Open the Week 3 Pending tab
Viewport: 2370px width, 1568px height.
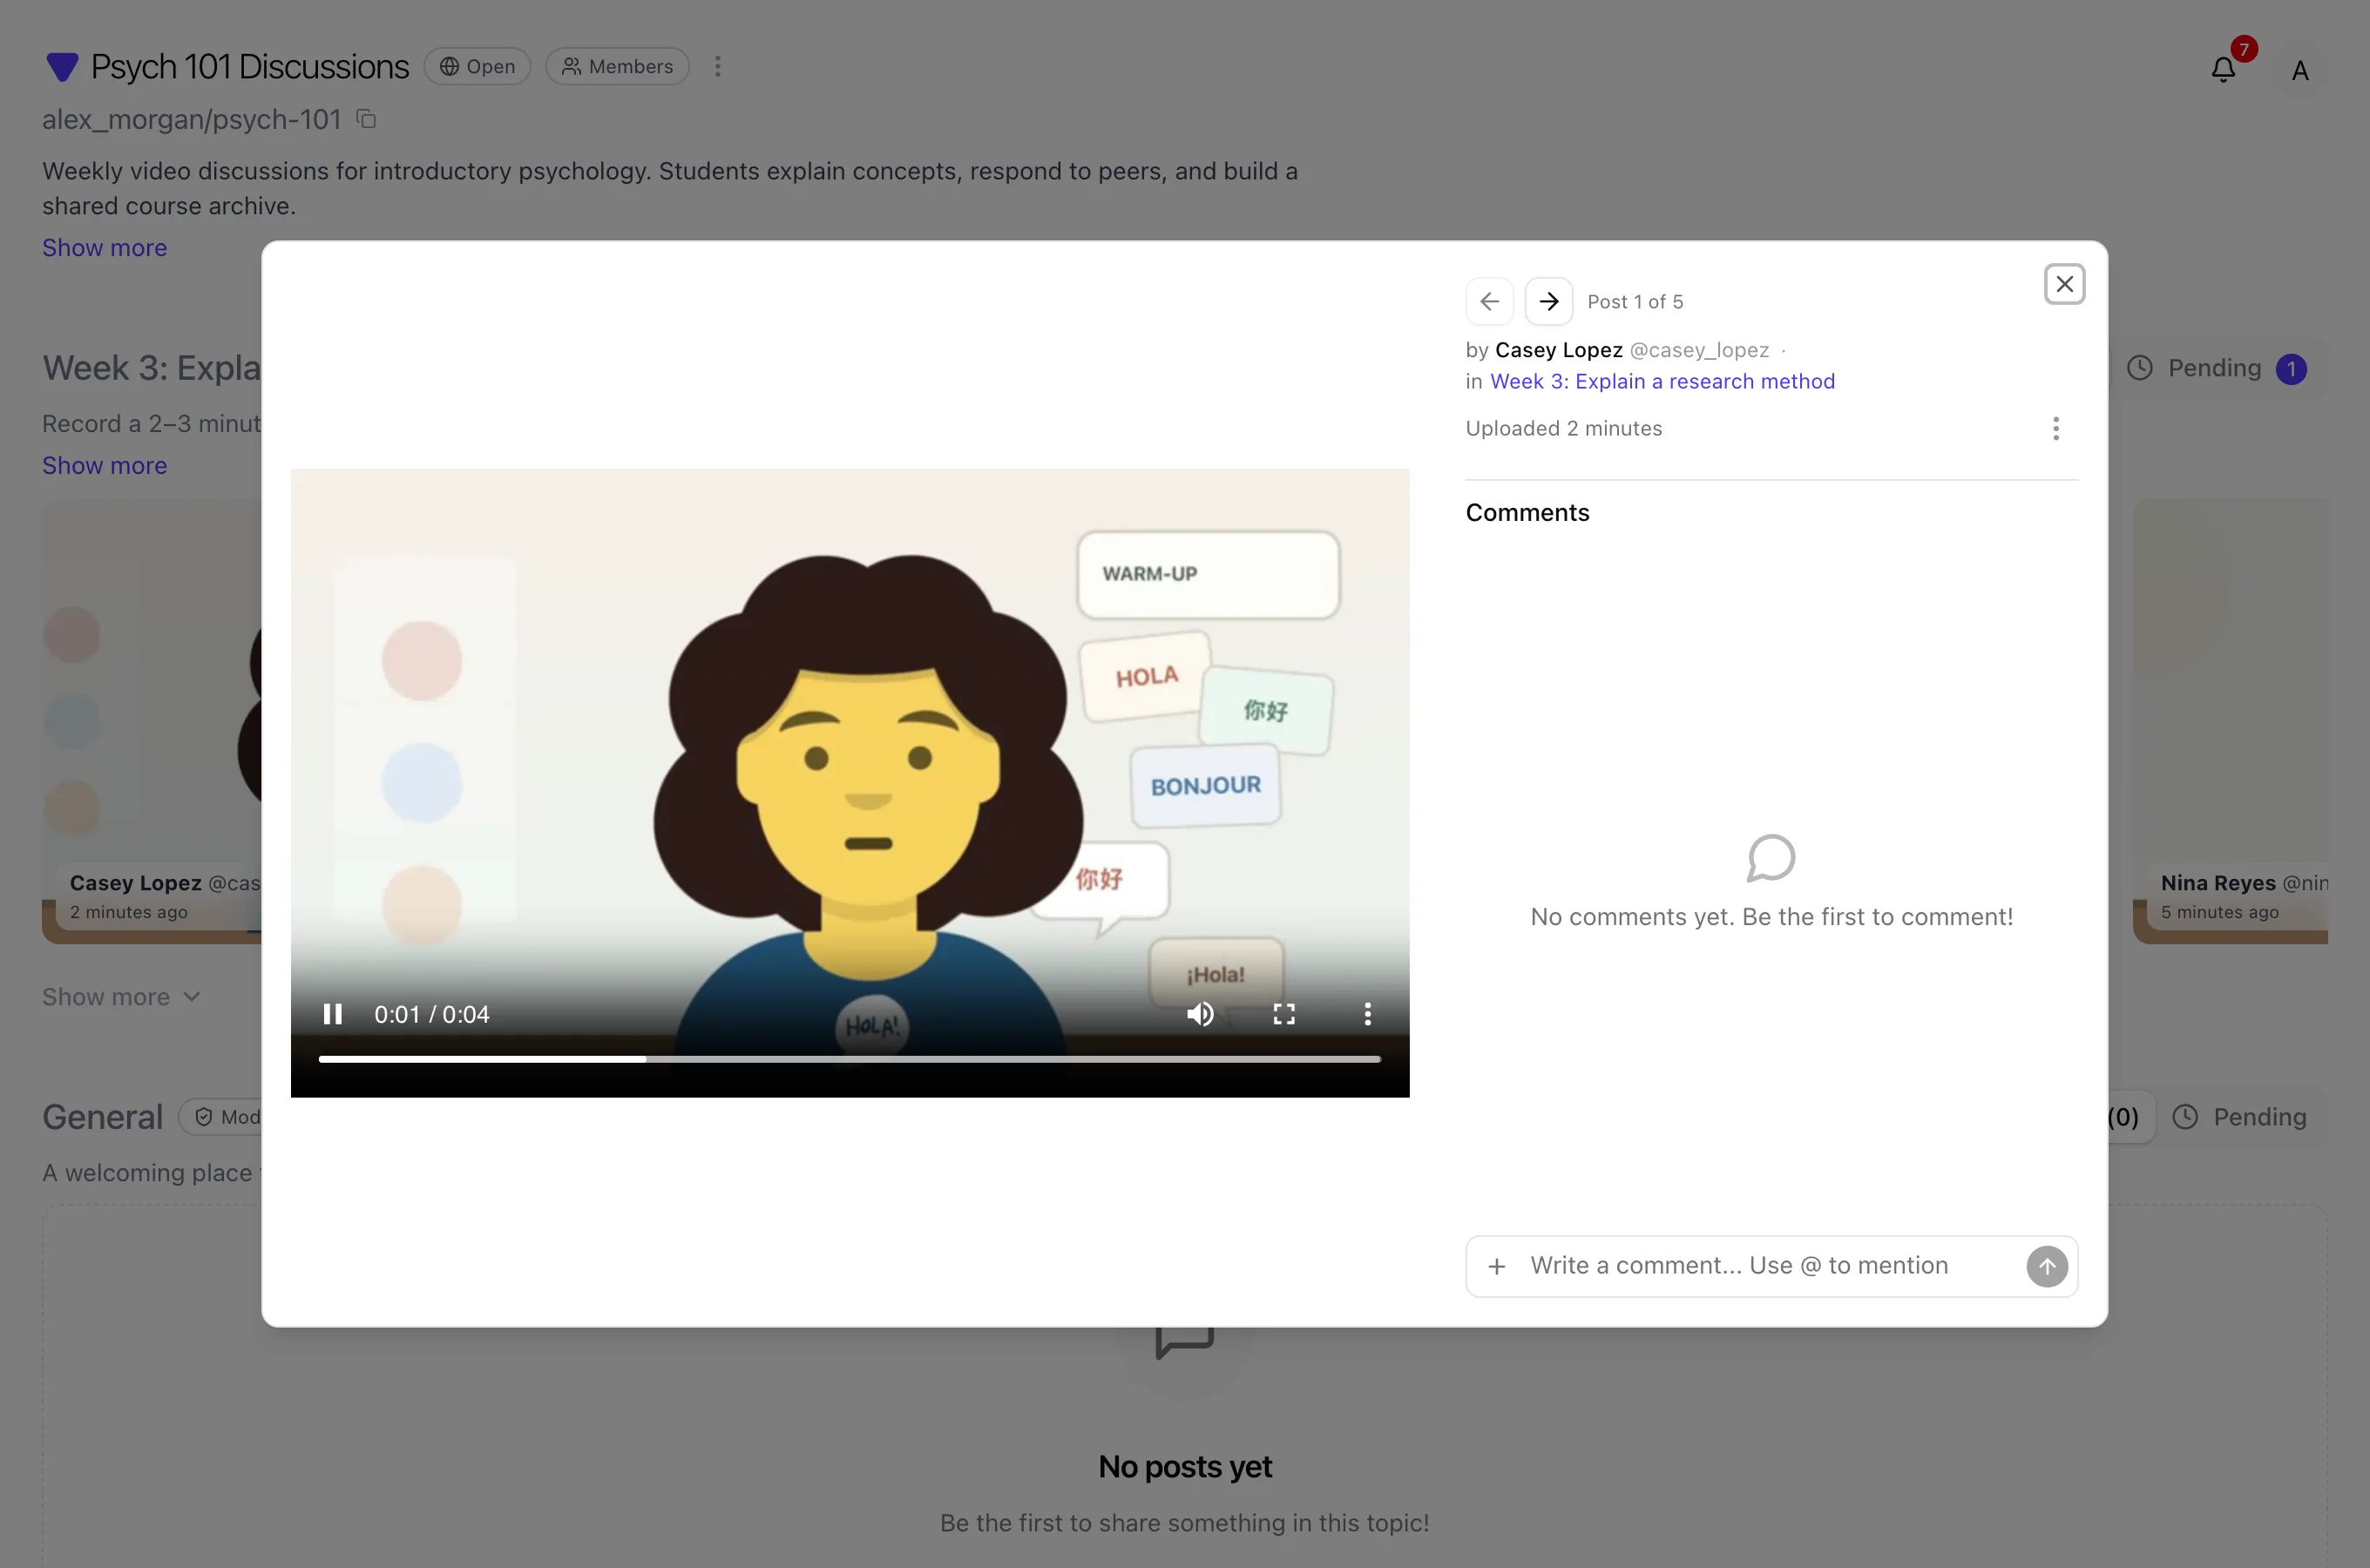click(2216, 368)
